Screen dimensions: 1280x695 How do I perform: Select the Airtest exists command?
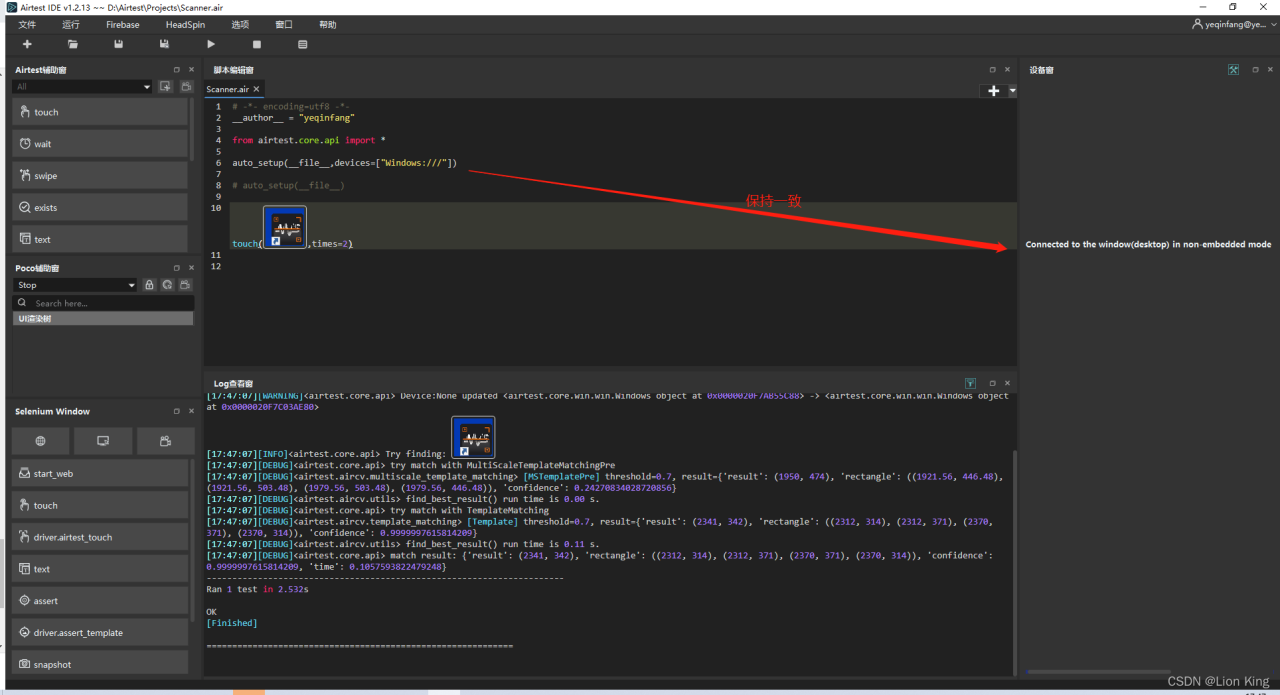(x=100, y=207)
